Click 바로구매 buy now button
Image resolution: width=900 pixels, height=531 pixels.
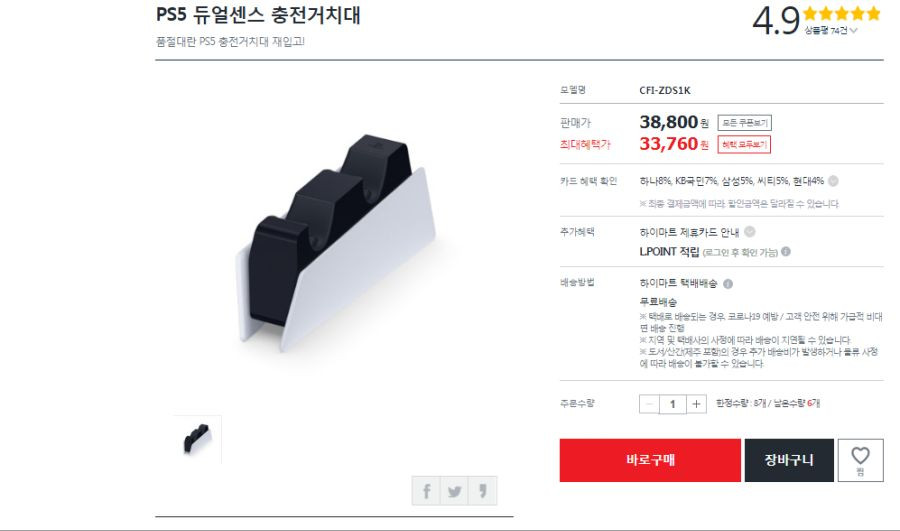tap(650, 460)
